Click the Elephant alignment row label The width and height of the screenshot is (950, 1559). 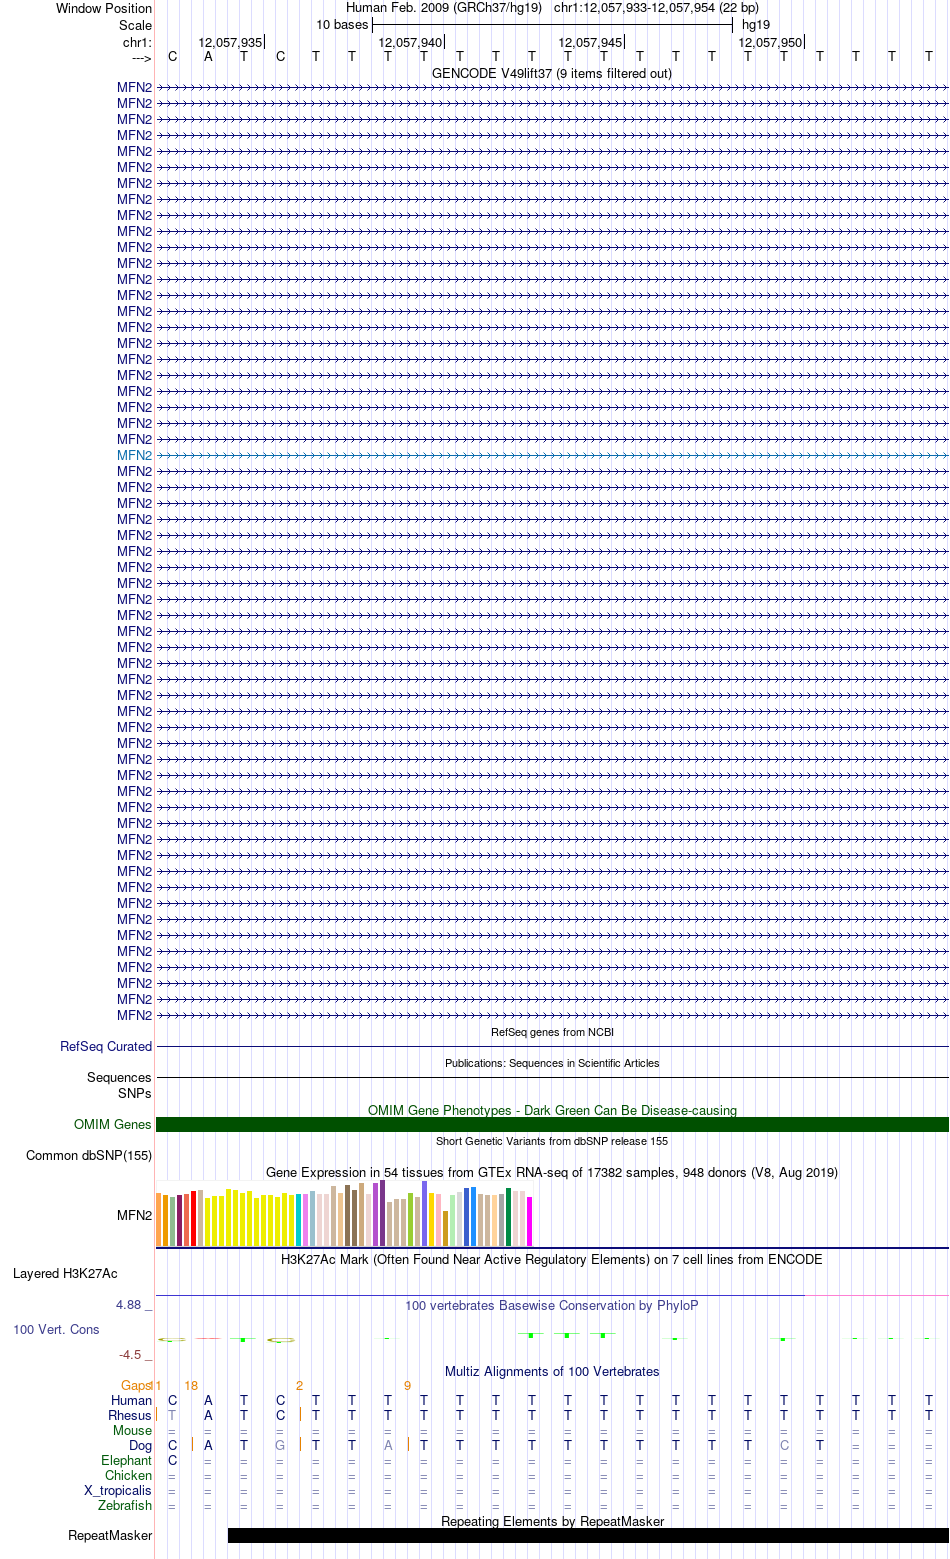click(126, 1460)
